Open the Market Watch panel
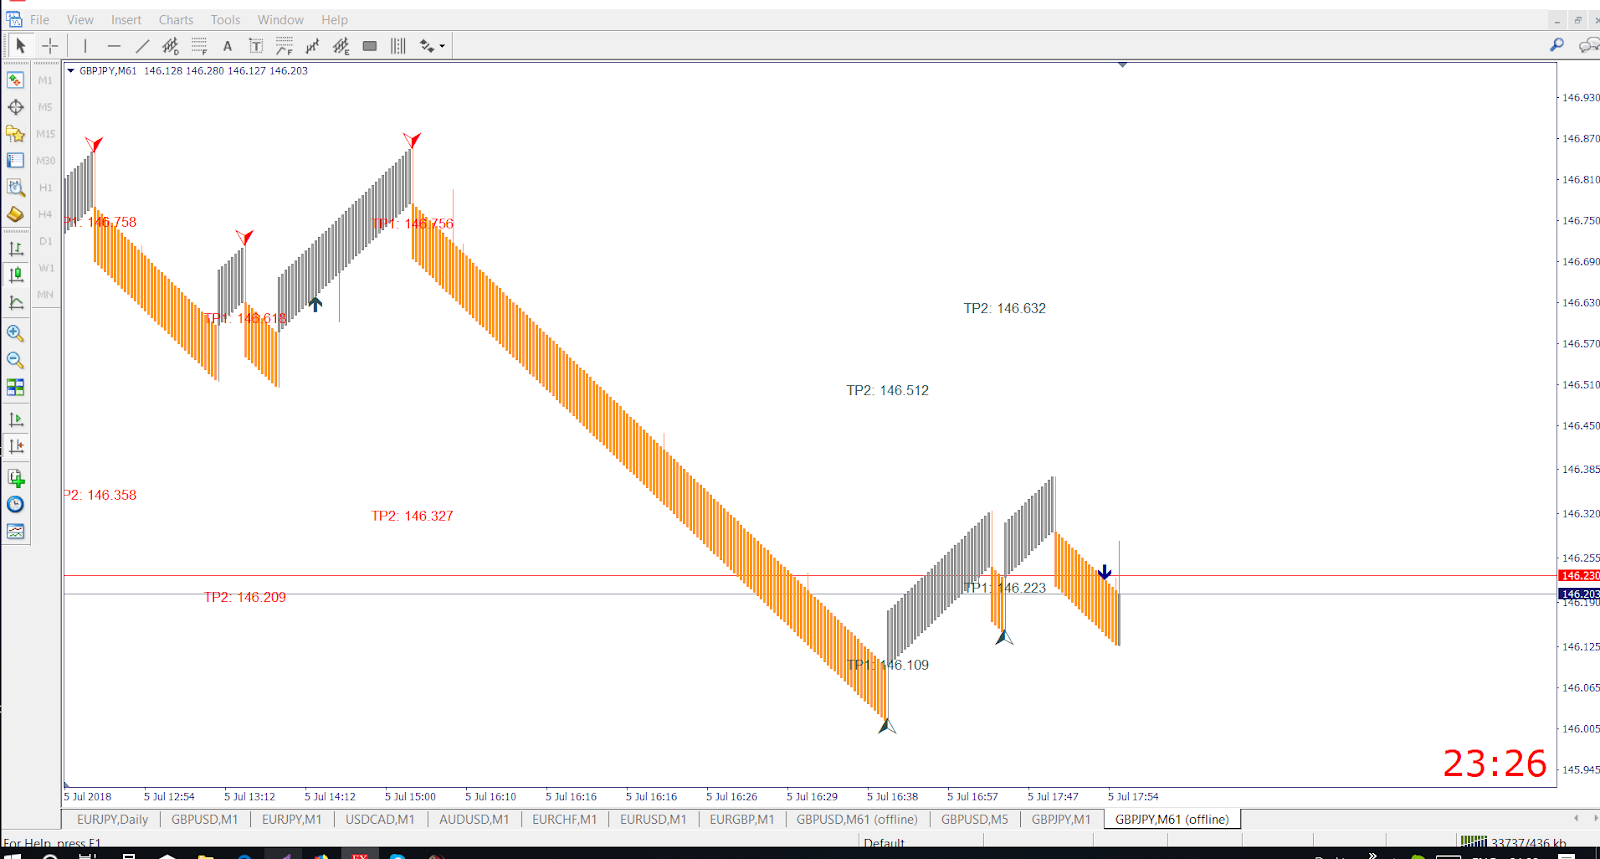 [15, 80]
